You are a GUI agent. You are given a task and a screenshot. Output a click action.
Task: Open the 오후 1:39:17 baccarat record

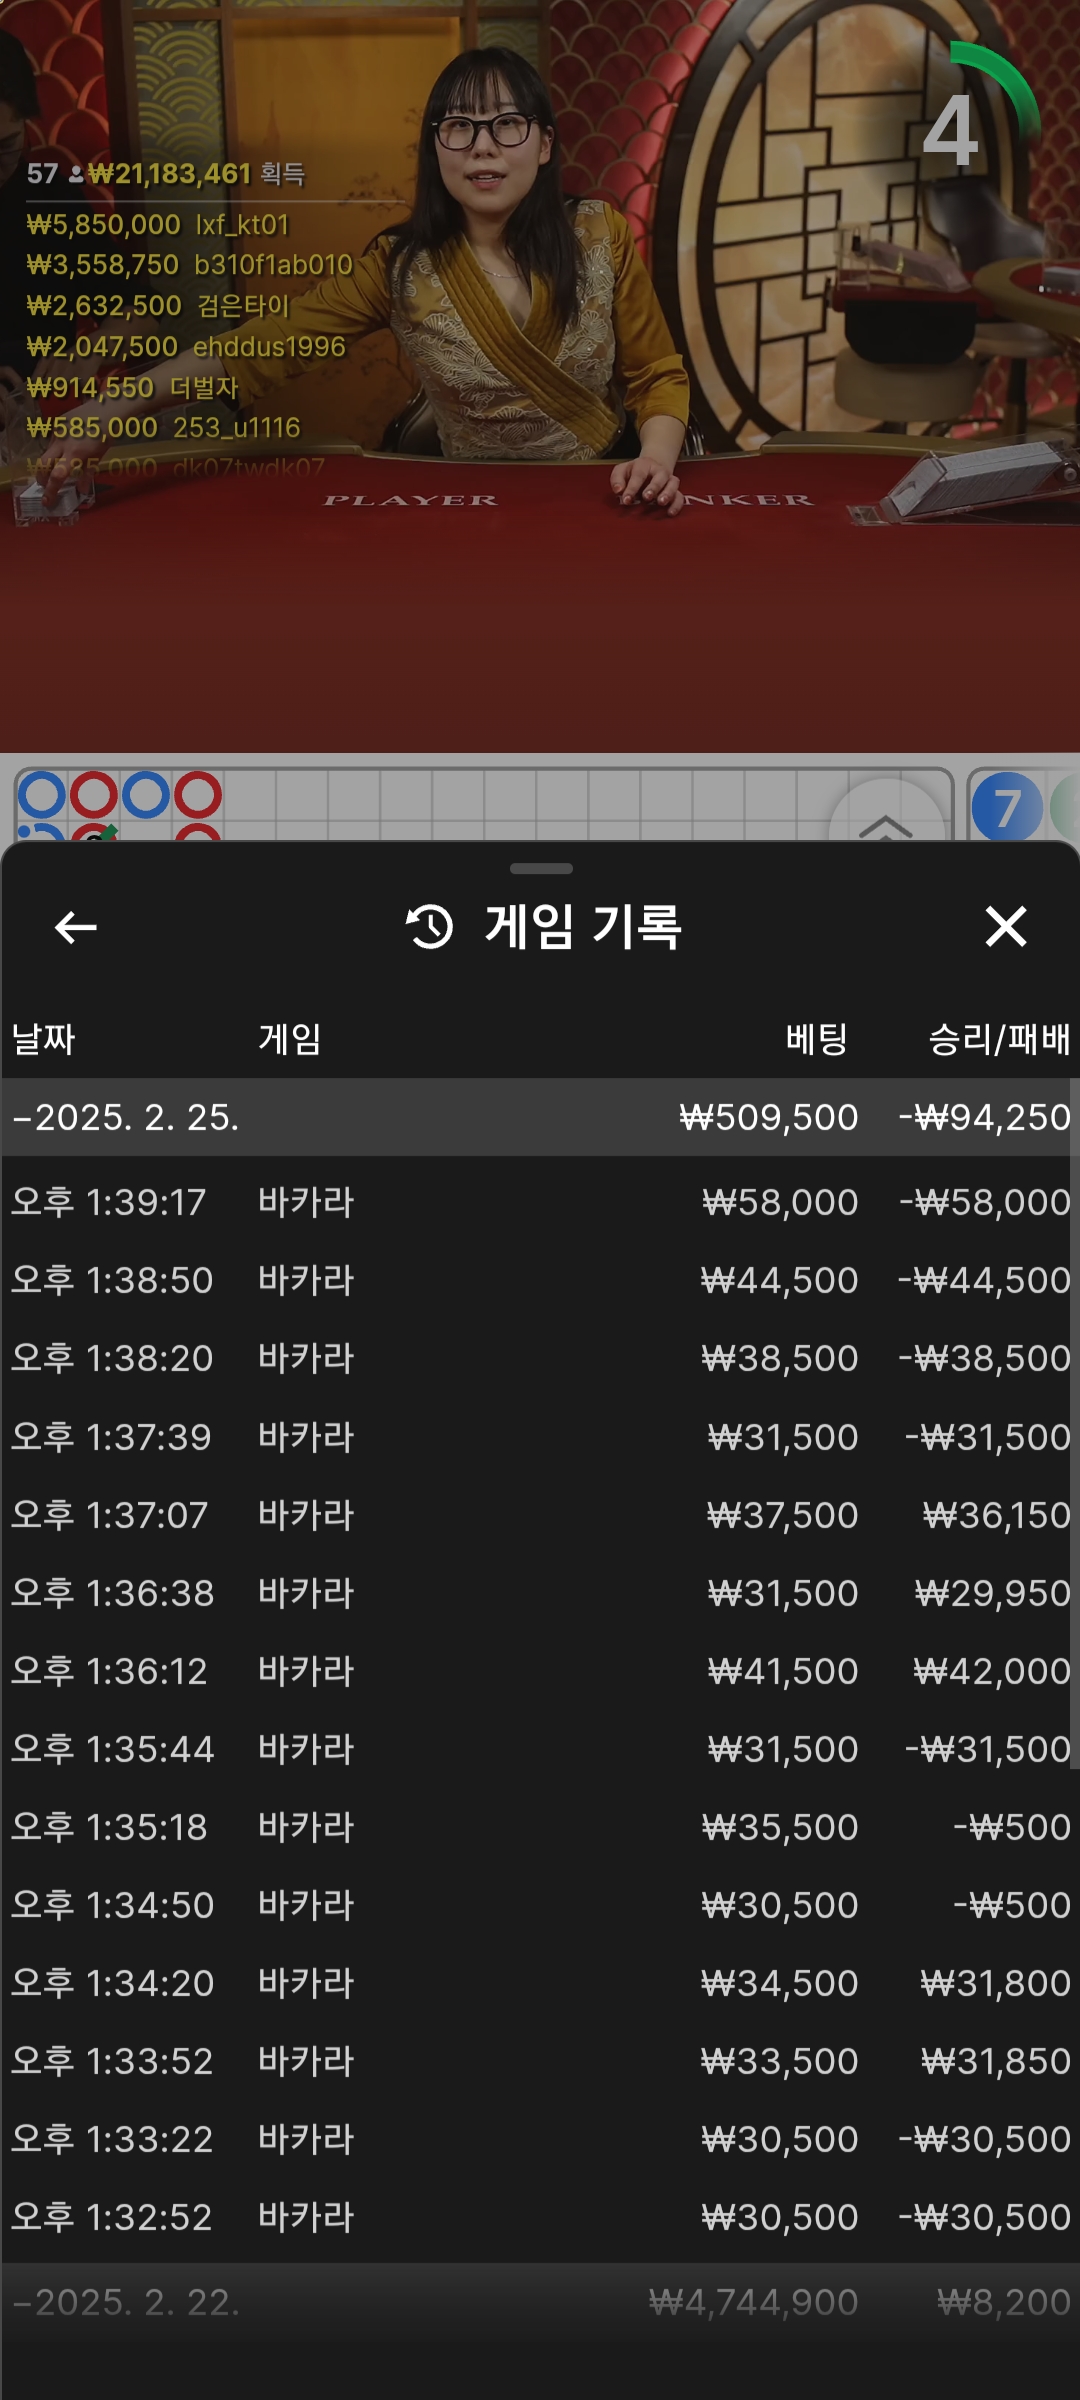[x=540, y=1202]
